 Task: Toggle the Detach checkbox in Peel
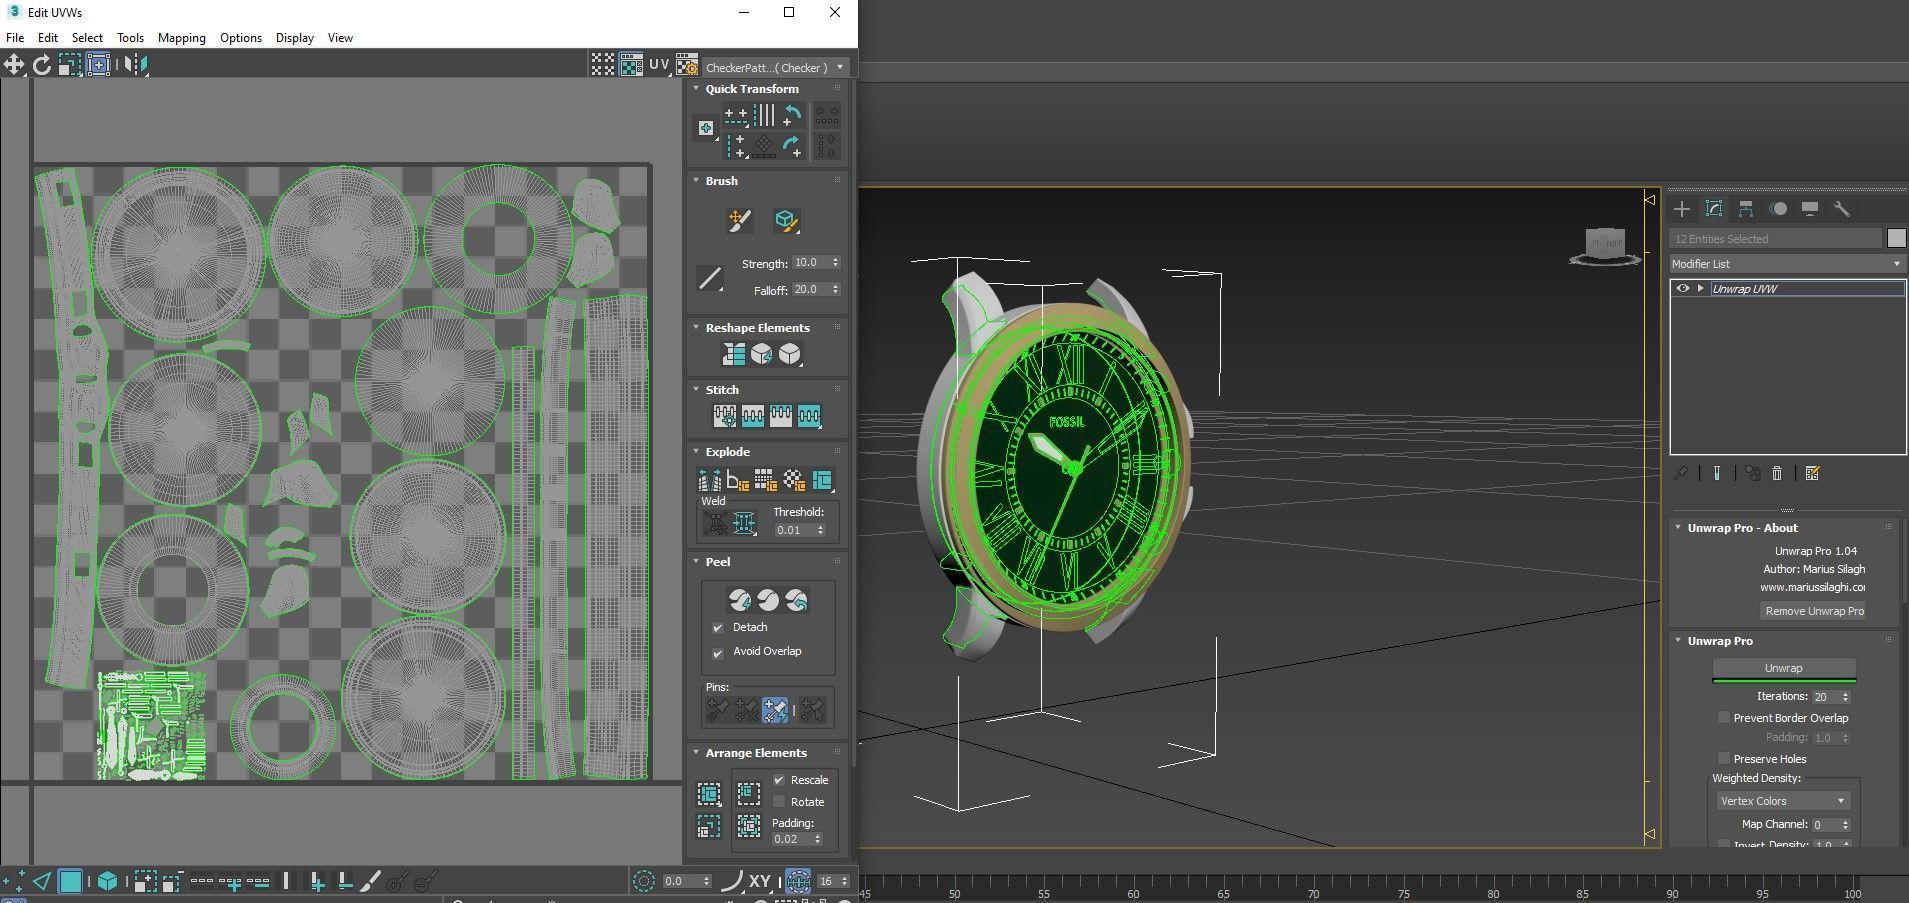coord(717,628)
